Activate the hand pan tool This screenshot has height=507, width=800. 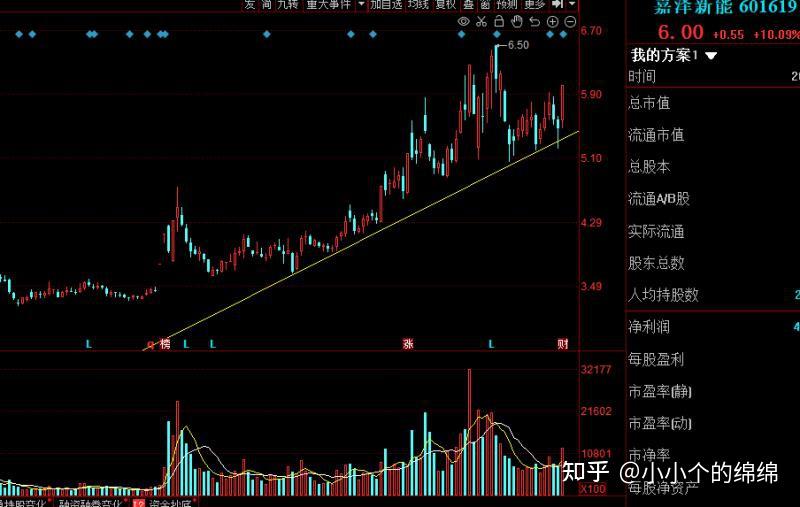(x=516, y=21)
